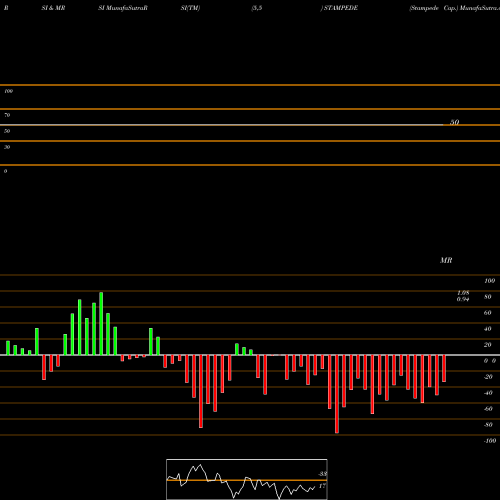Click the RSI axis label 30
This screenshot has height=500, width=500.
(7, 147)
